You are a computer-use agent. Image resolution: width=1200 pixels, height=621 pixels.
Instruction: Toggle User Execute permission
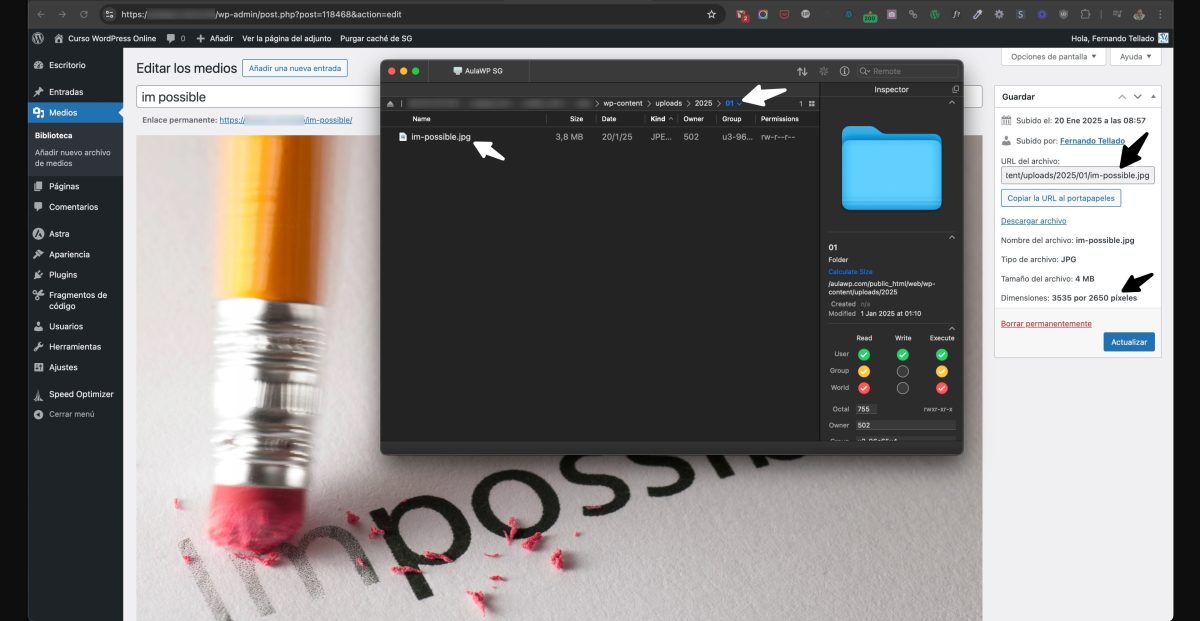coord(941,354)
